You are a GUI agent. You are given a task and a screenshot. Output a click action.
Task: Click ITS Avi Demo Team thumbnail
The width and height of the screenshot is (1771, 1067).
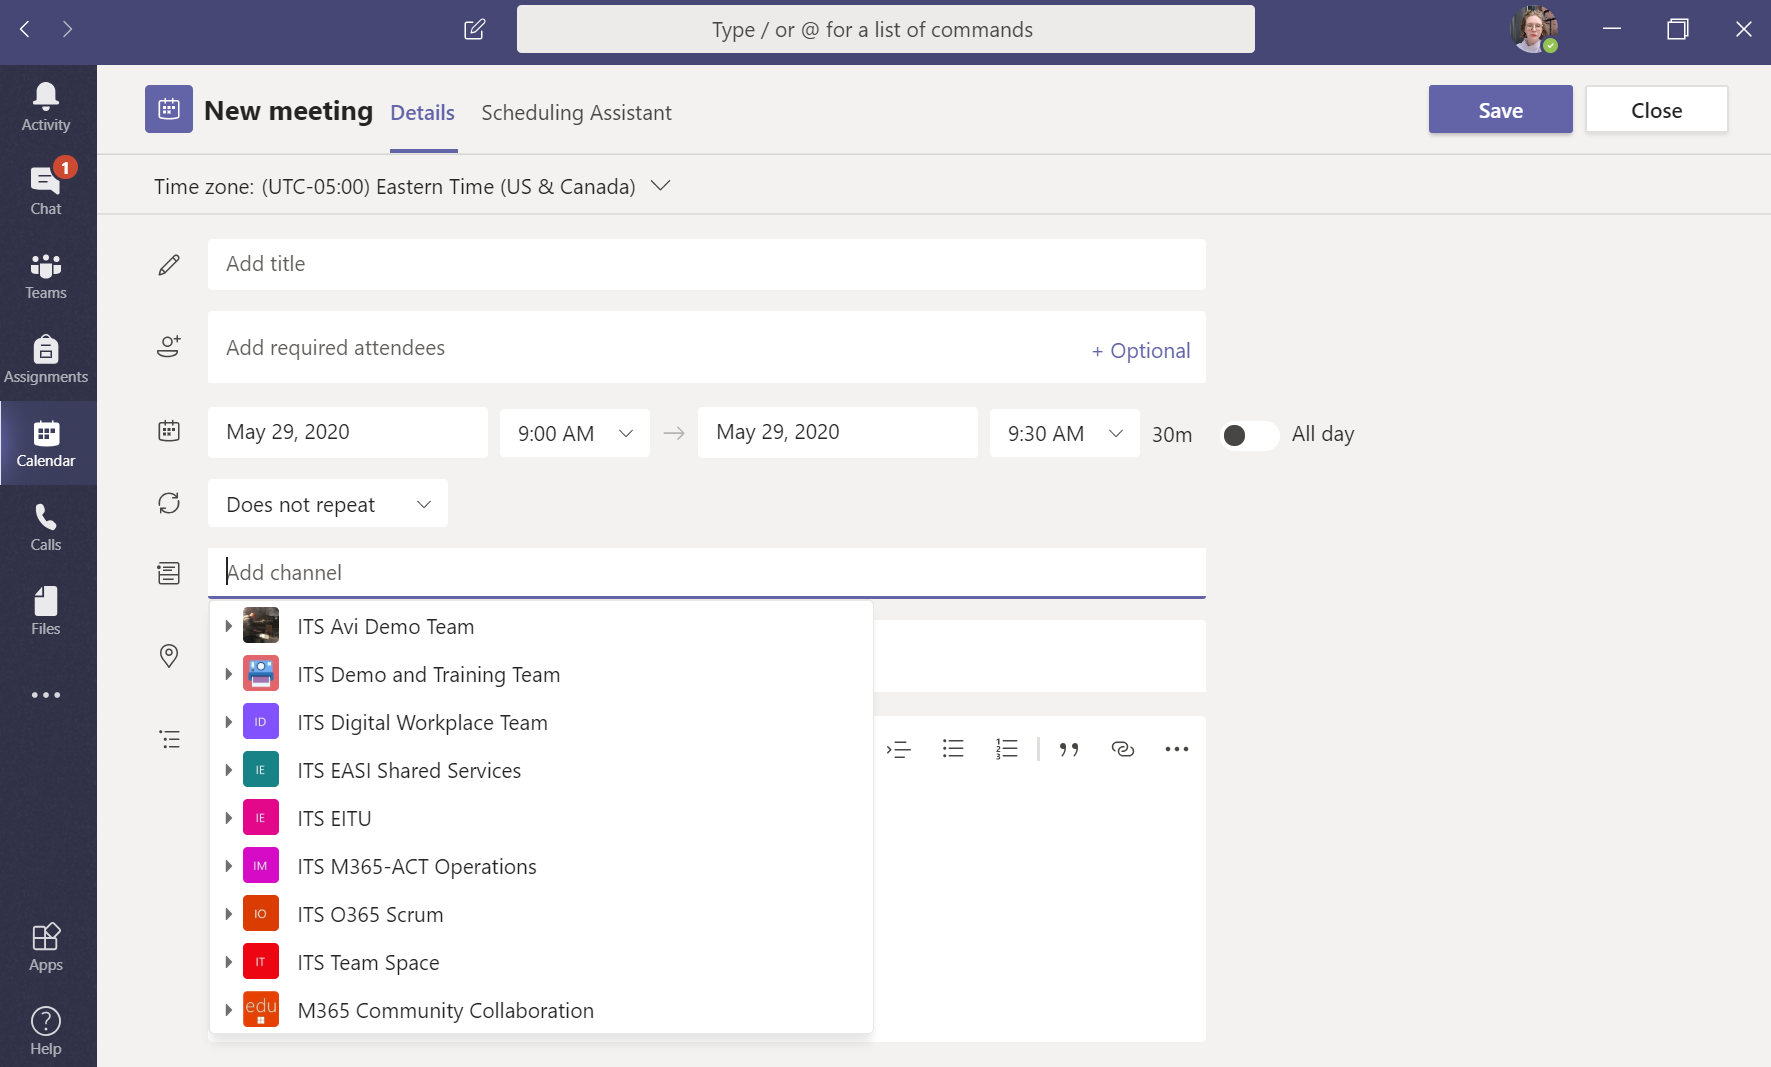click(261, 626)
